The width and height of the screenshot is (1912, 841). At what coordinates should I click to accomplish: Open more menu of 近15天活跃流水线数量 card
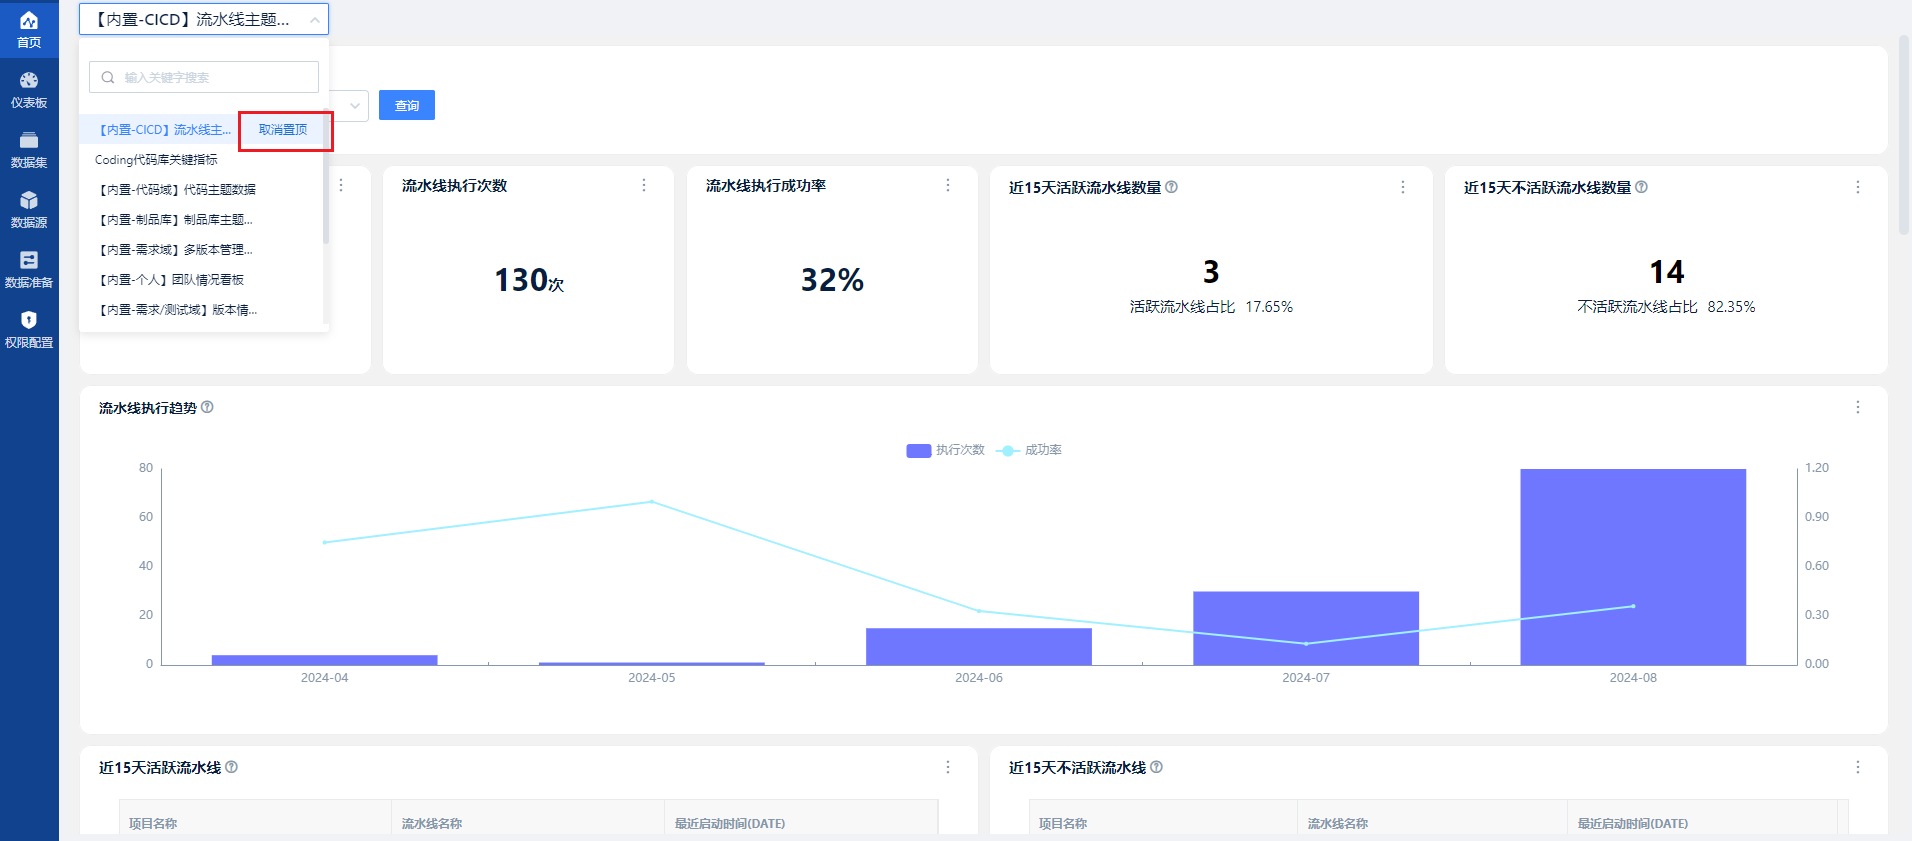1403,187
